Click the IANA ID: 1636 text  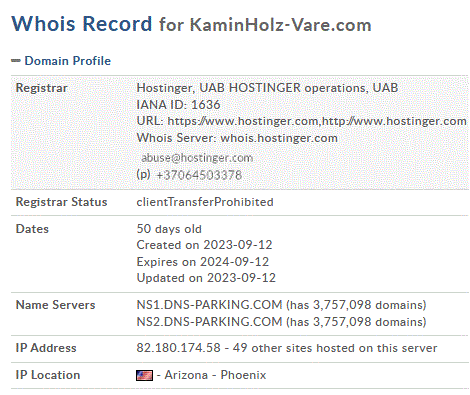point(178,105)
